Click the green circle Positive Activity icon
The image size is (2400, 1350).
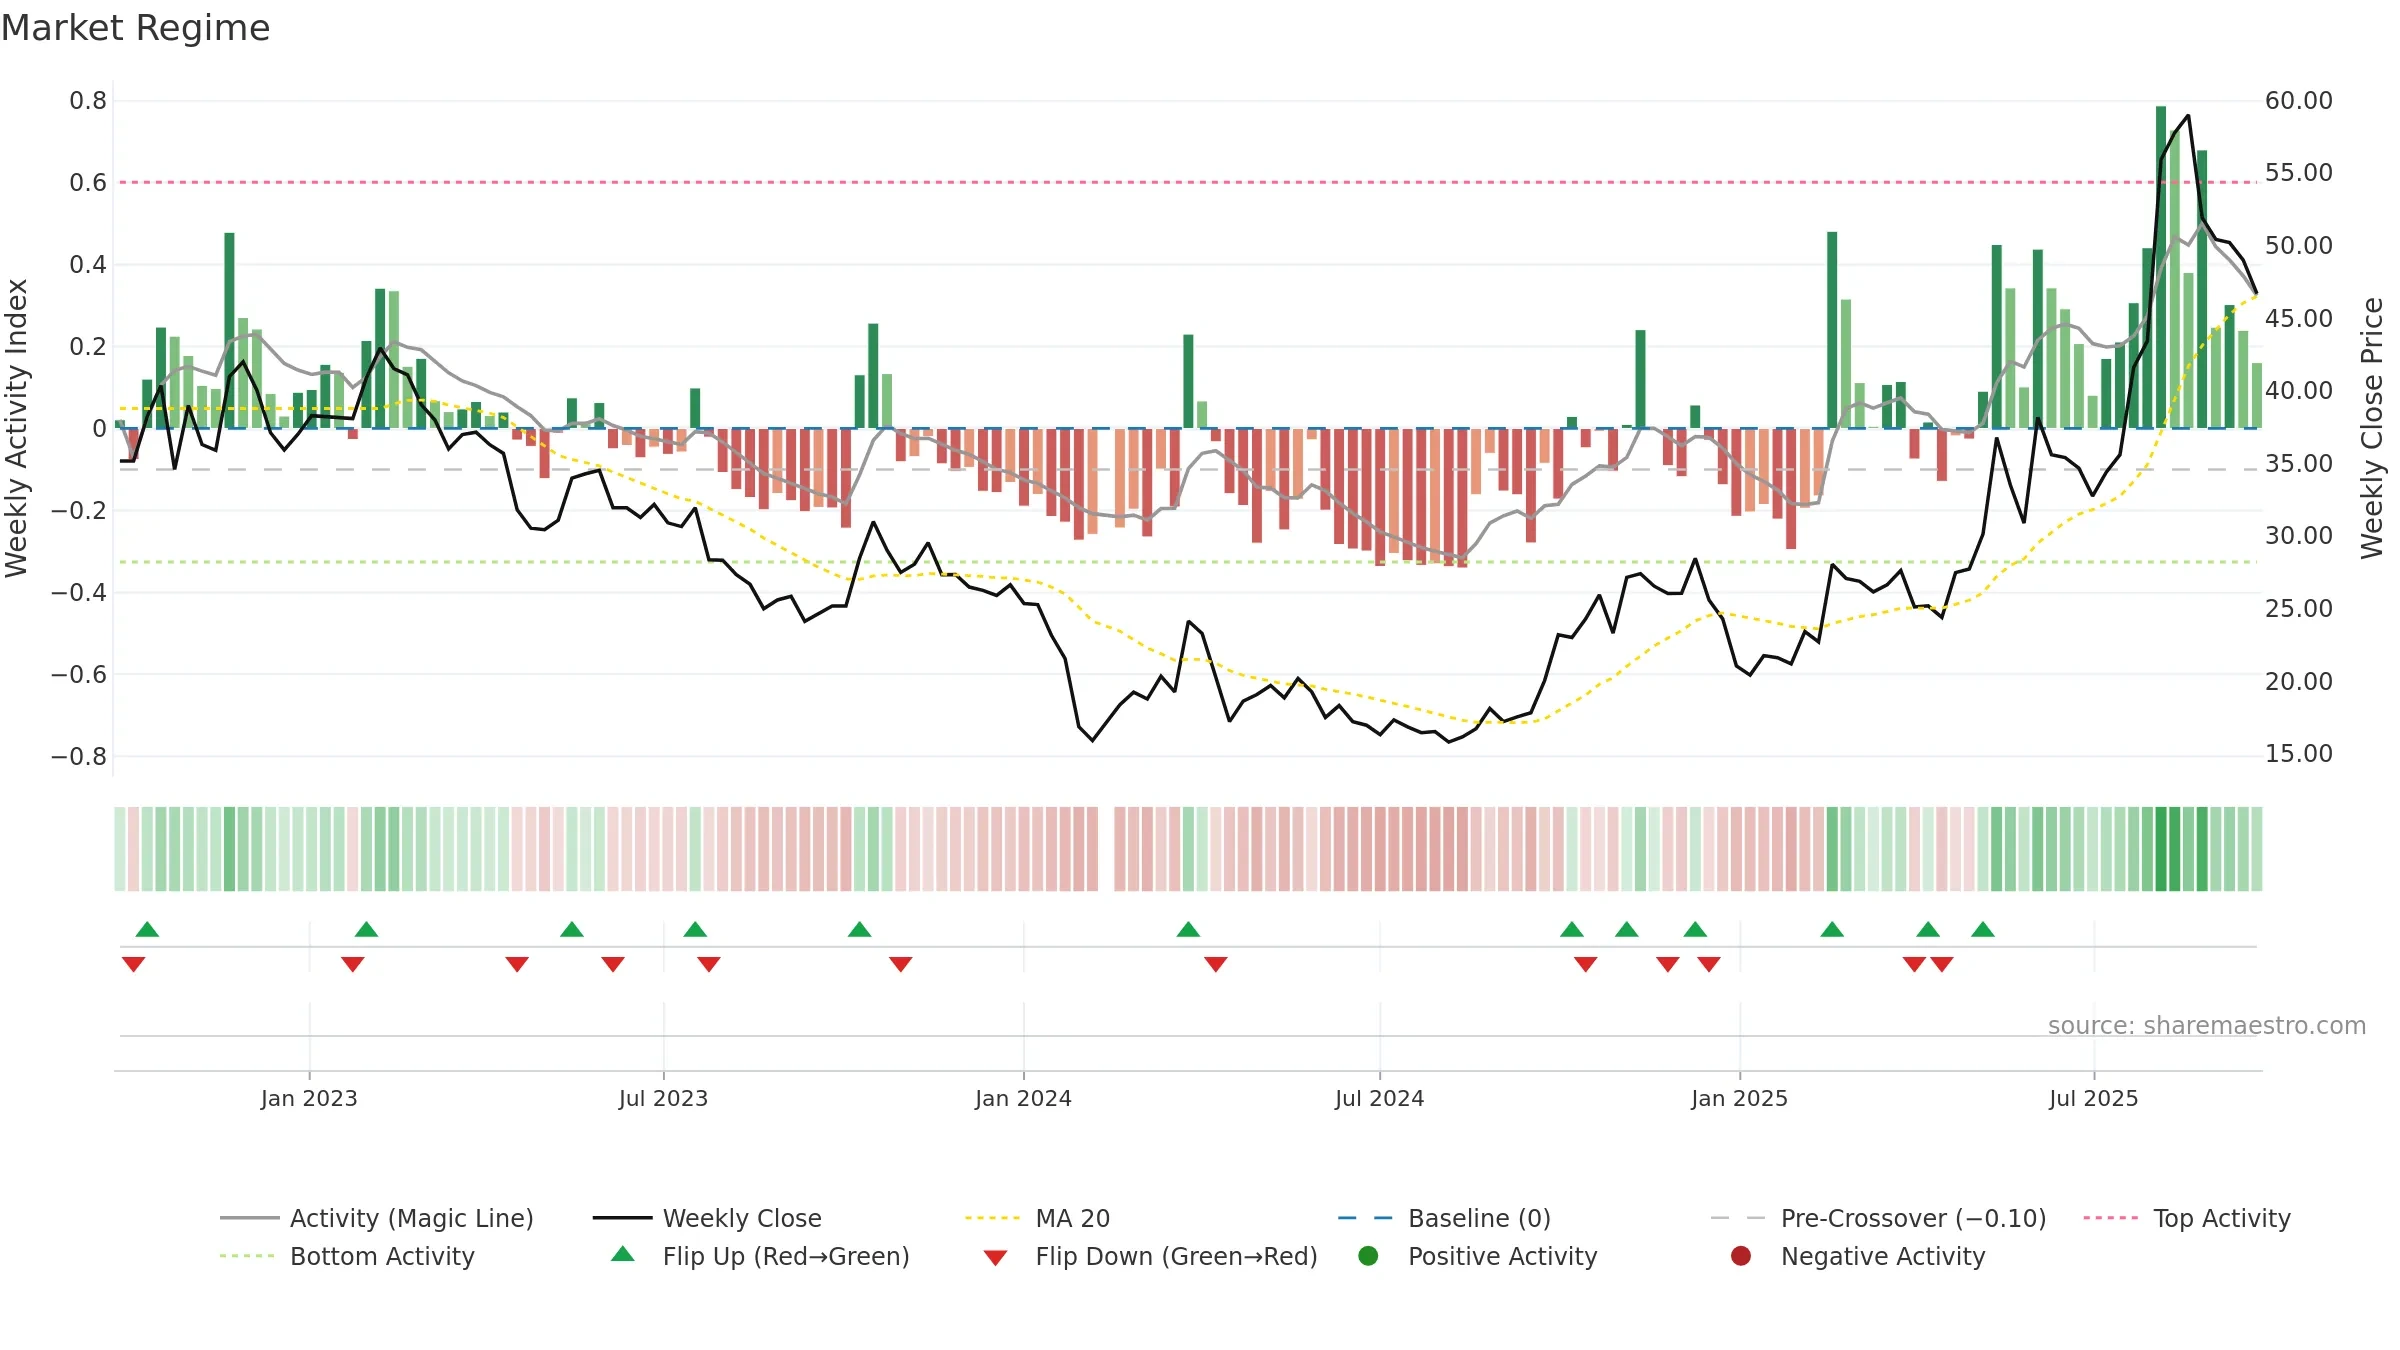pos(1368,1256)
